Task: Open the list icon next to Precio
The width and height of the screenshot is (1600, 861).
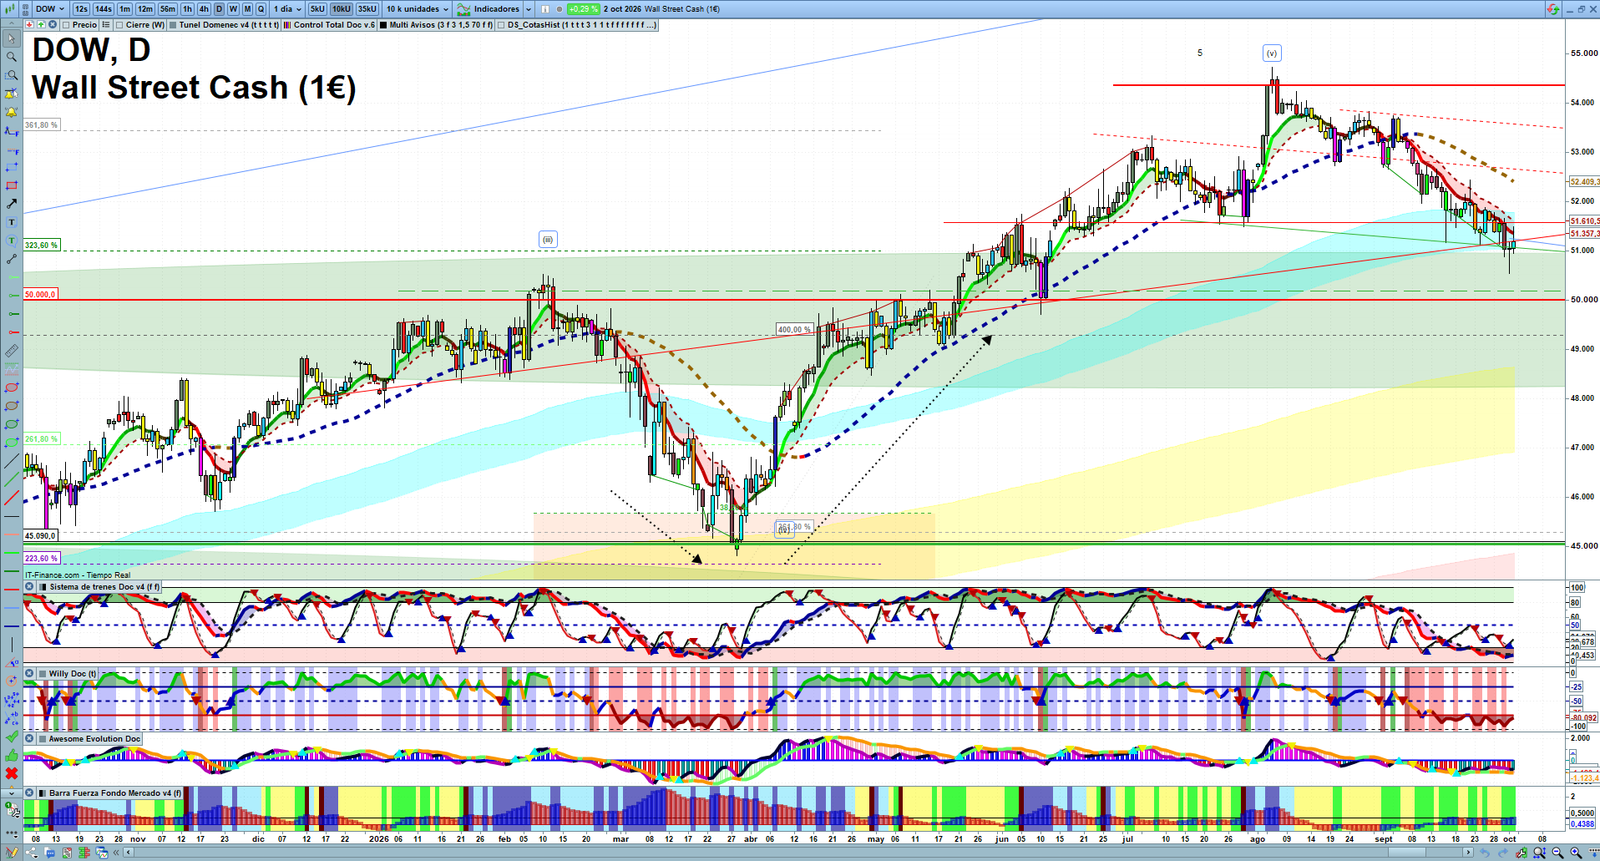Action: [105, 25]
